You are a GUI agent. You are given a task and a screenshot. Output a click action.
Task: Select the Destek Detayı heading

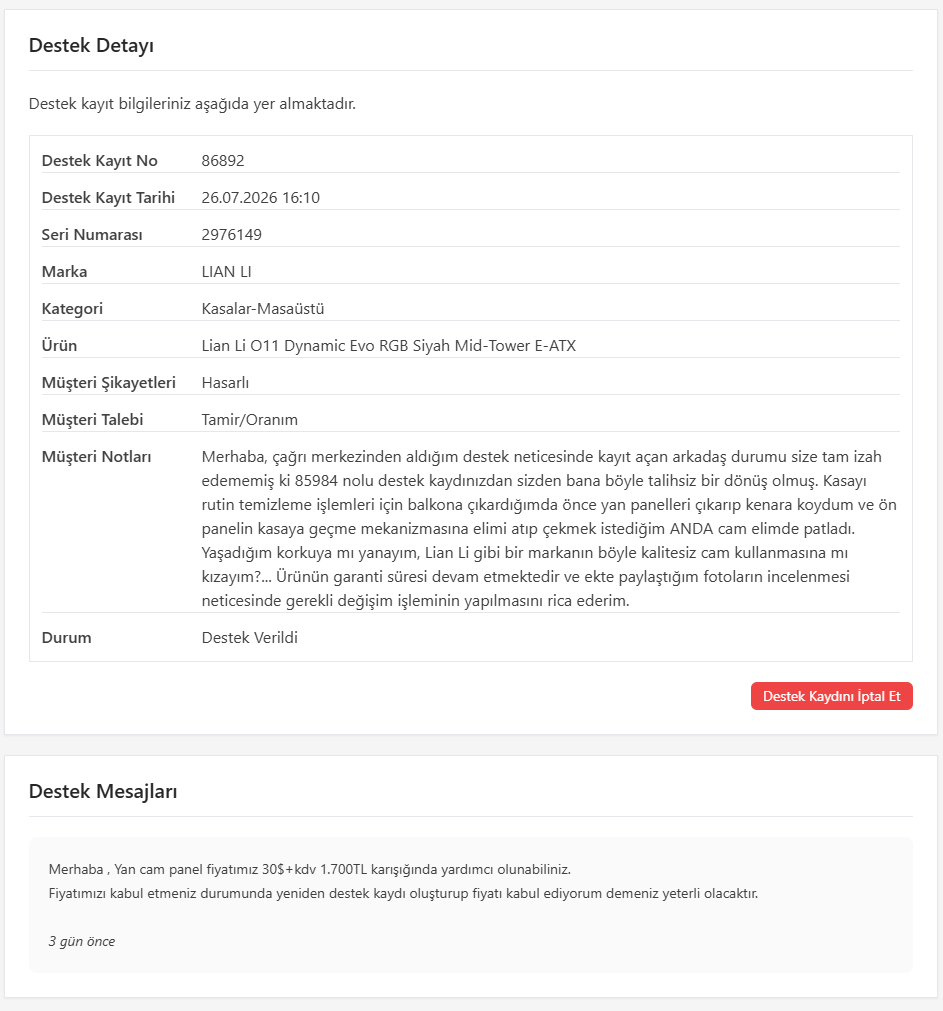tap(92, 46)
